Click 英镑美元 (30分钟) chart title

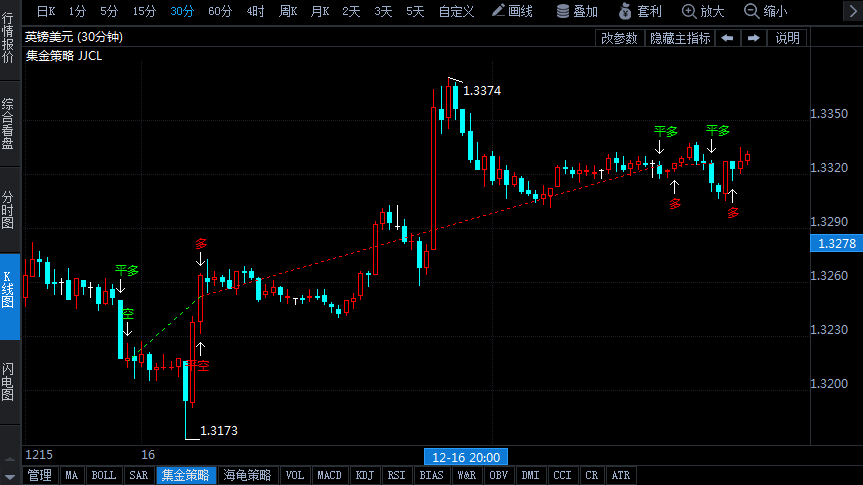click(x=74, y=37)
